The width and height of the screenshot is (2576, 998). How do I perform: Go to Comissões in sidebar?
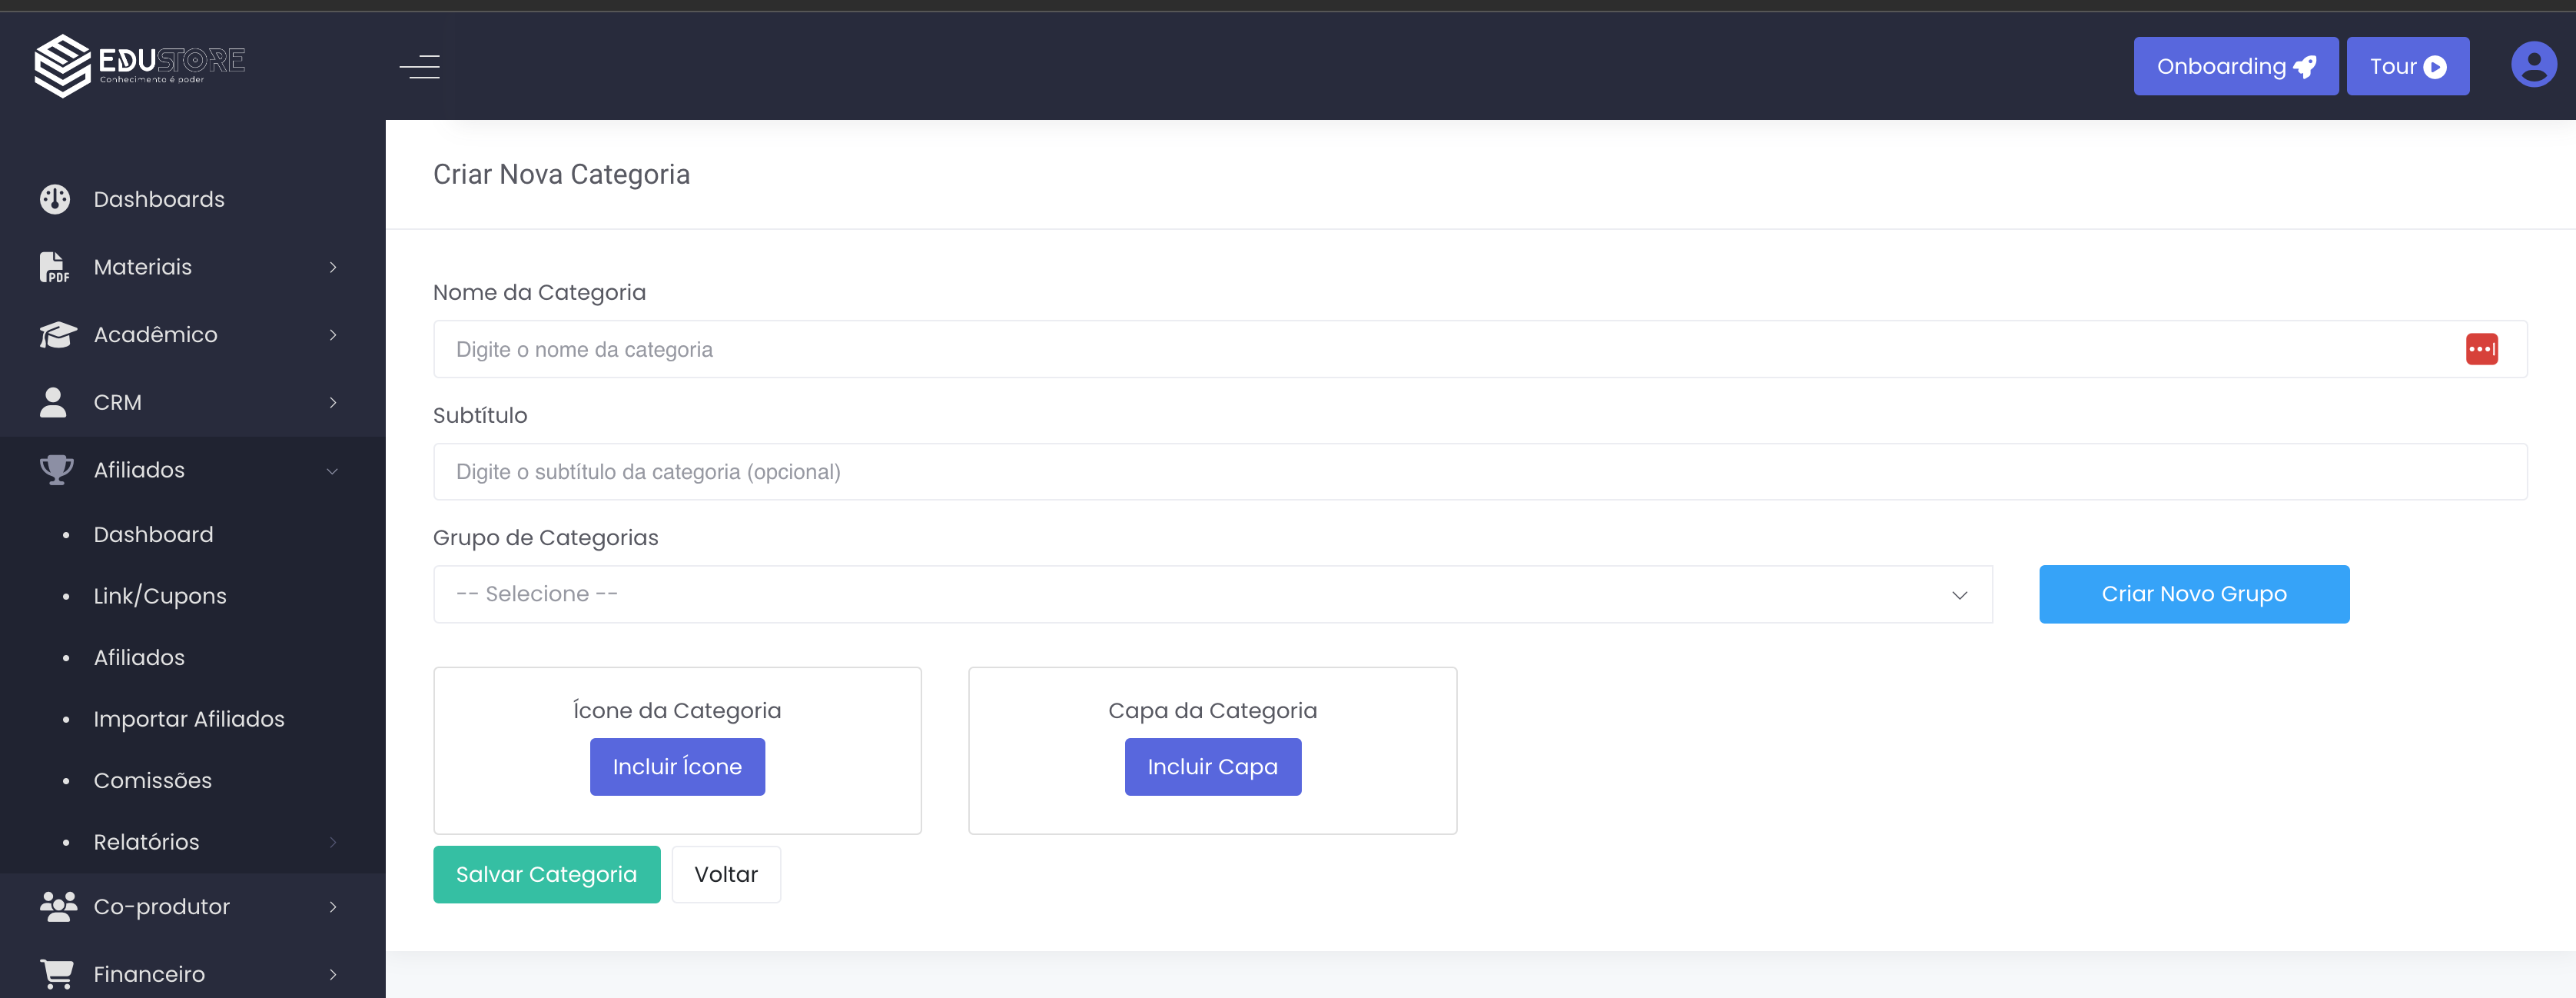pyautogui.click(x=152, y=780)
